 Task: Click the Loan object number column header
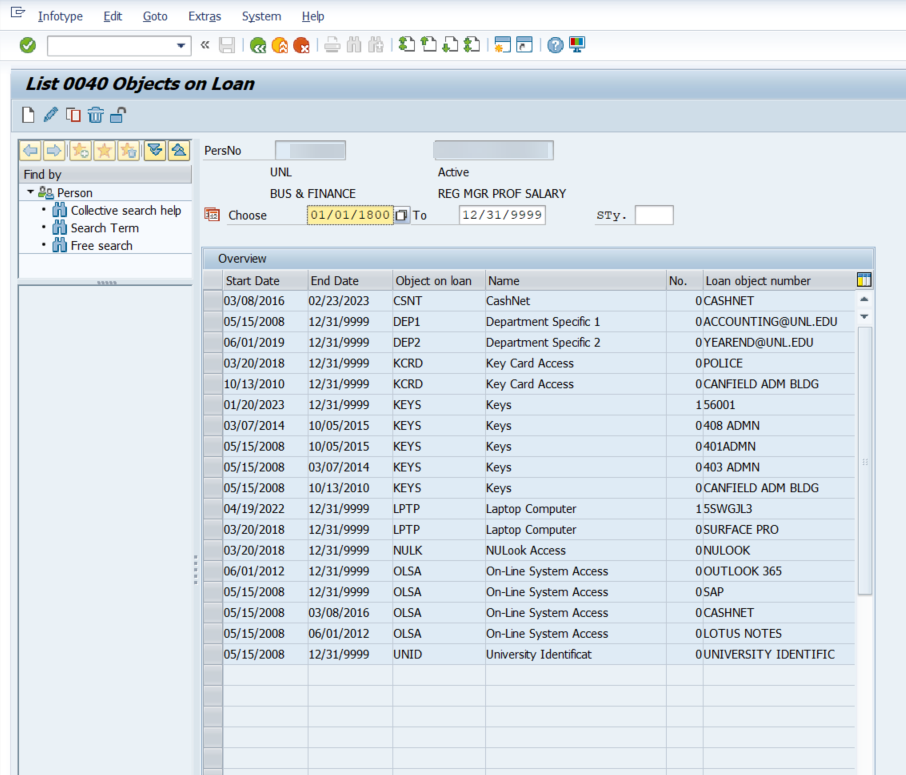778,281
